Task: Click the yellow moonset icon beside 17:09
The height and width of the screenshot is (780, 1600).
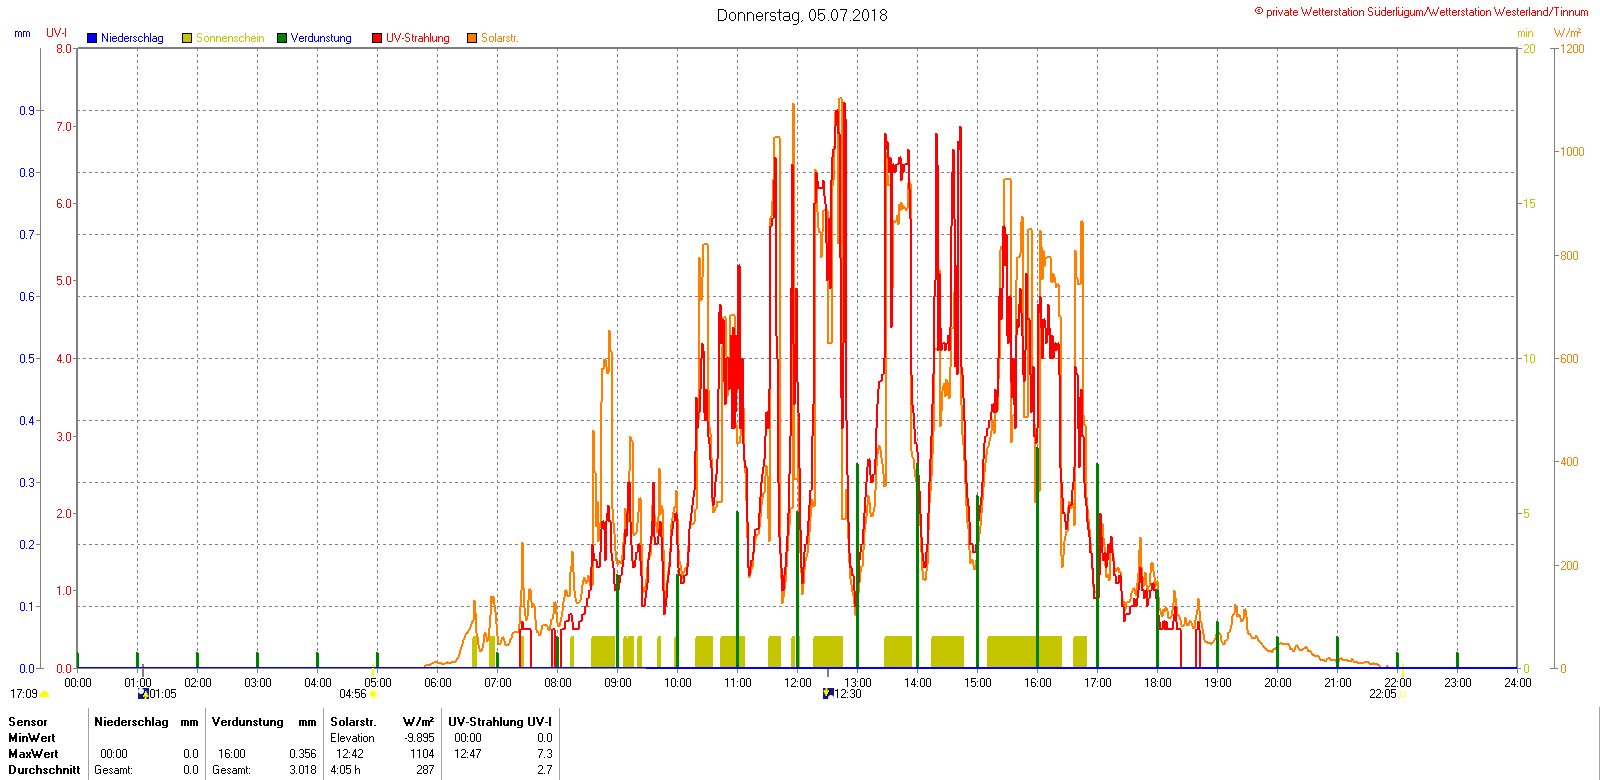Action: coord(45,694)
